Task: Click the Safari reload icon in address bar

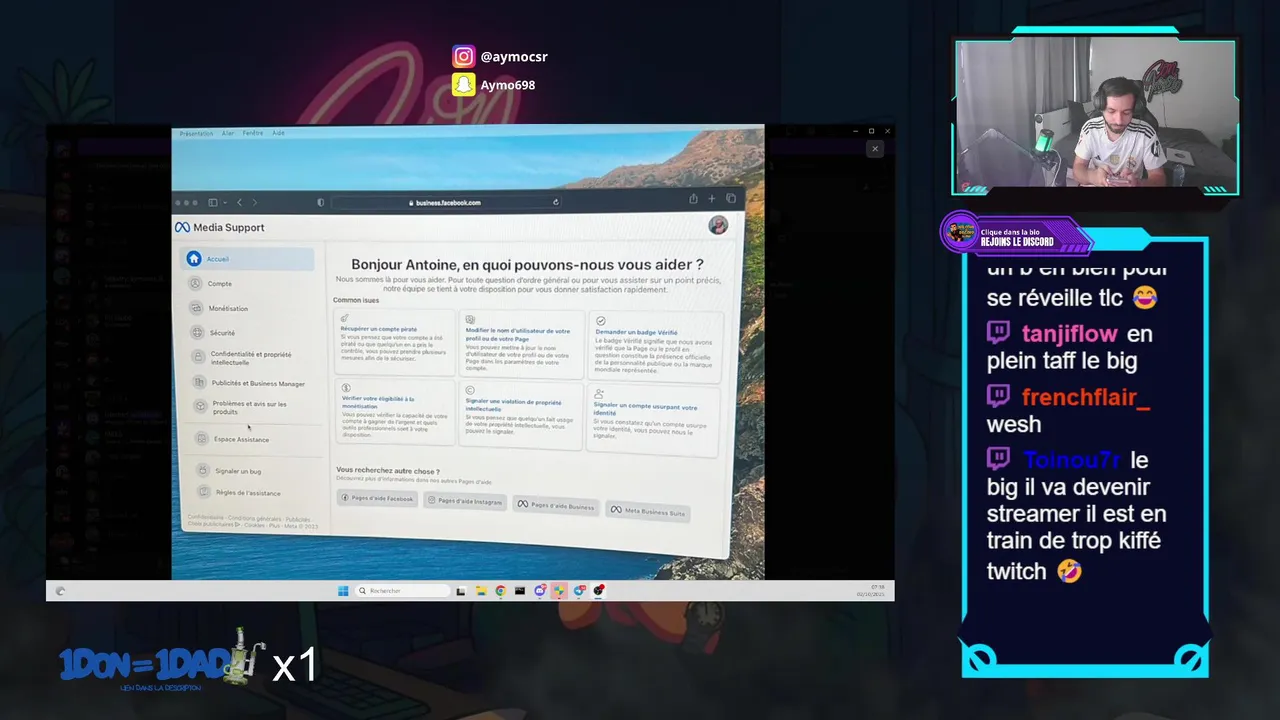Action: coord(556,202)
